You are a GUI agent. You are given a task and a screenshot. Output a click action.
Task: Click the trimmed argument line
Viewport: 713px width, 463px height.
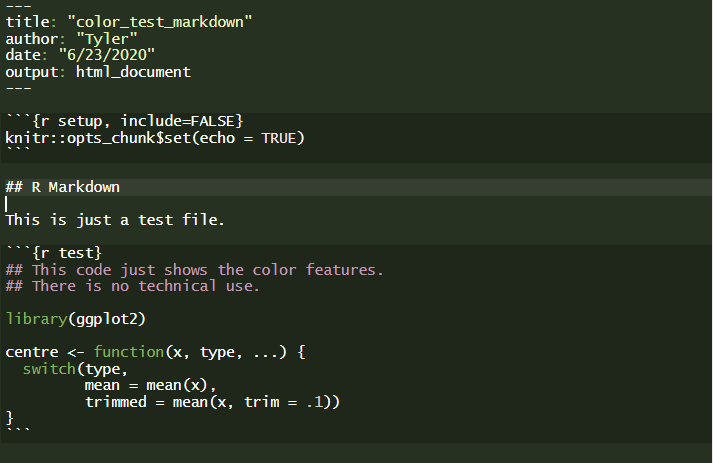(x=212, y=402)
